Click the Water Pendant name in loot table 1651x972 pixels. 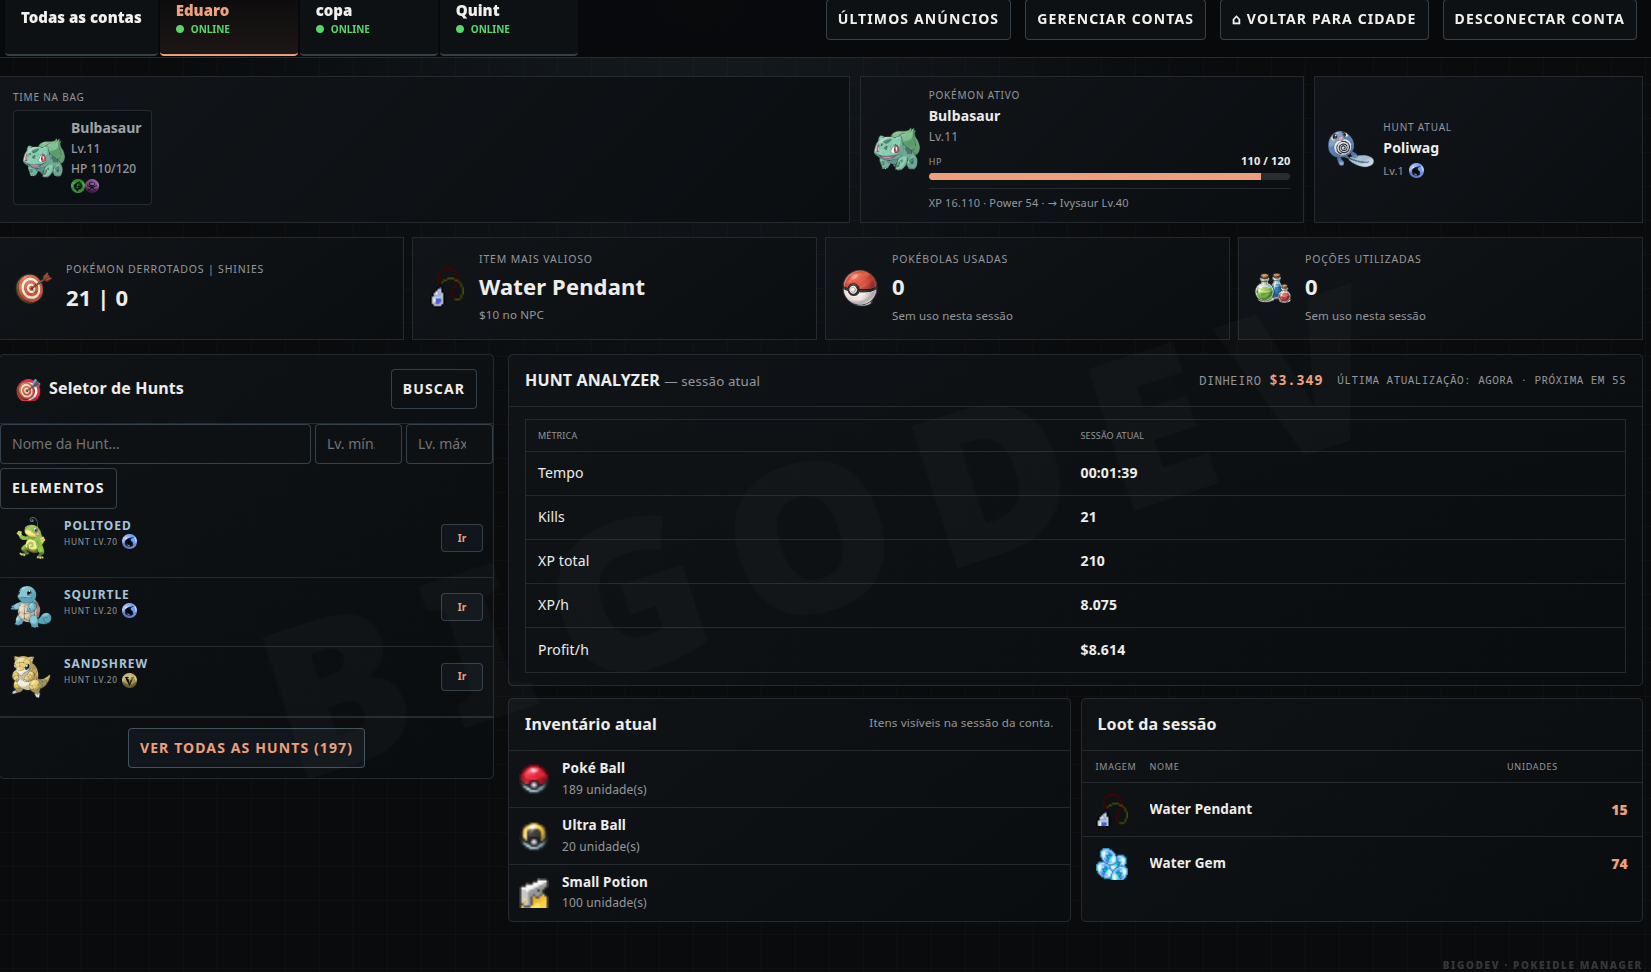1200,809
